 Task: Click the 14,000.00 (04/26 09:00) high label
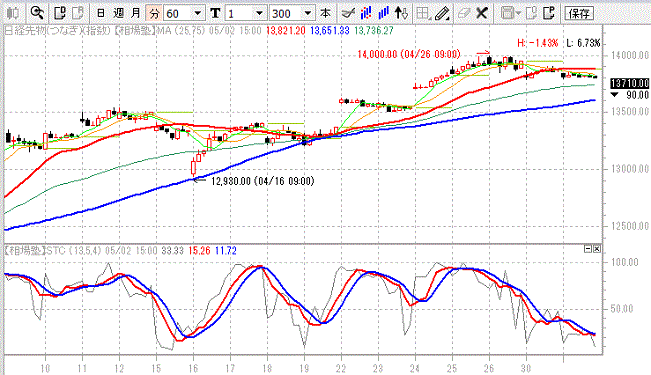click(409, 54)
